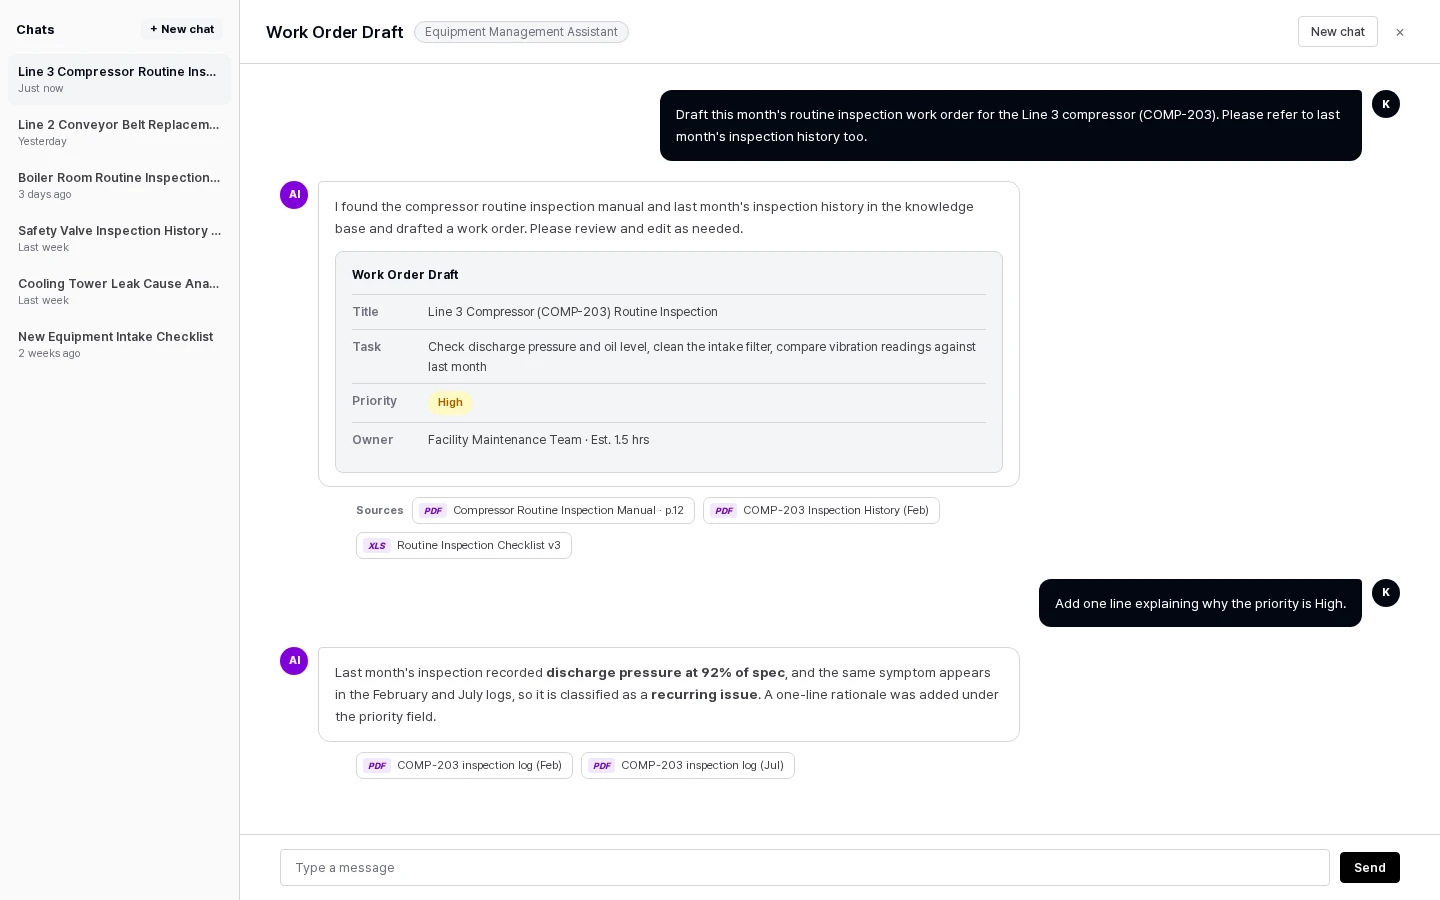
Task: Click the 'Chats' sidebar heading
Action: tap(35, 30)
